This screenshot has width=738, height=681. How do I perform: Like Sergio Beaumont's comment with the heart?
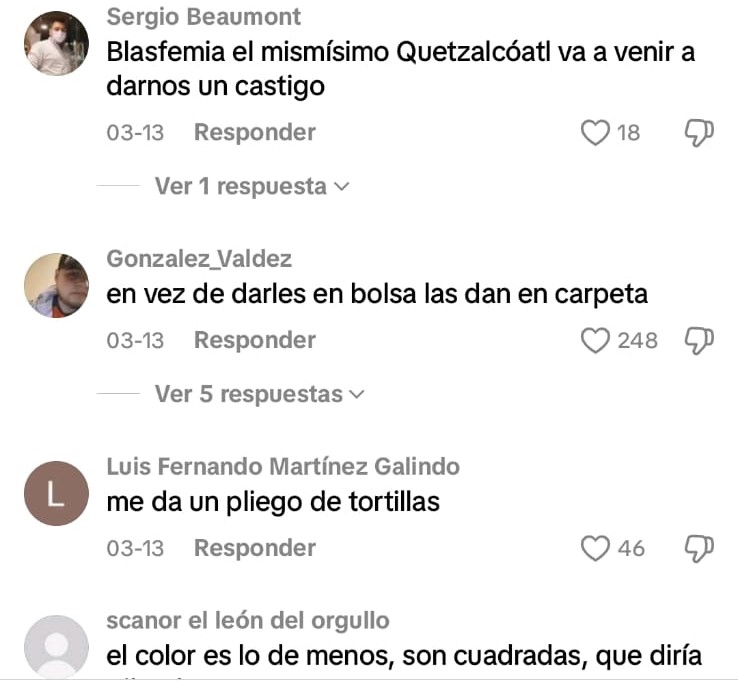coord(595,133)
